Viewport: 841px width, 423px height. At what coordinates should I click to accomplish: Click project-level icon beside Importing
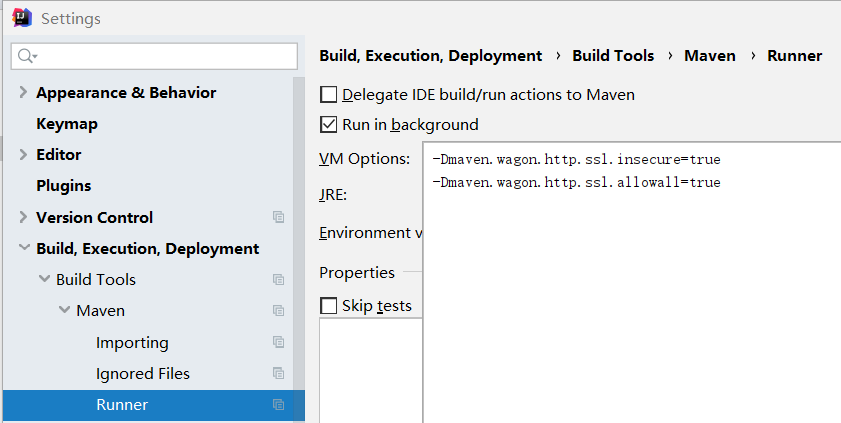278,342
